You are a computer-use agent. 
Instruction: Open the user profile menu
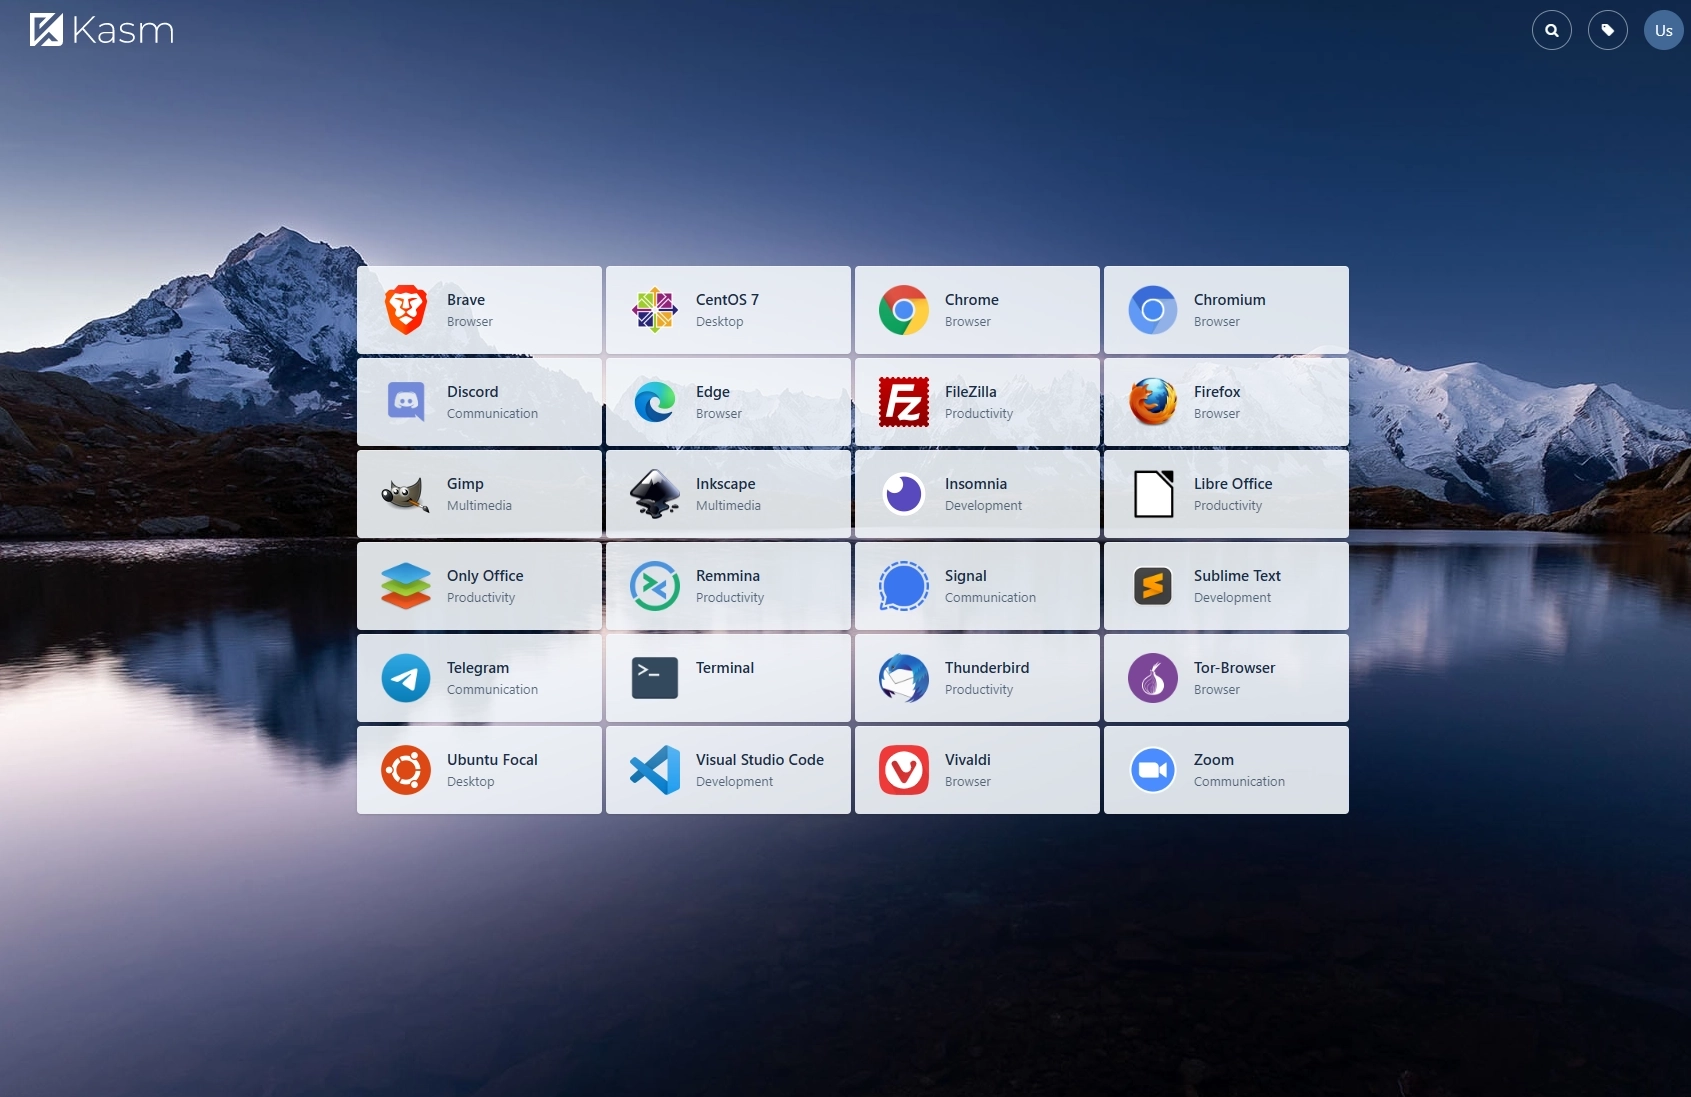[1663, 30]
